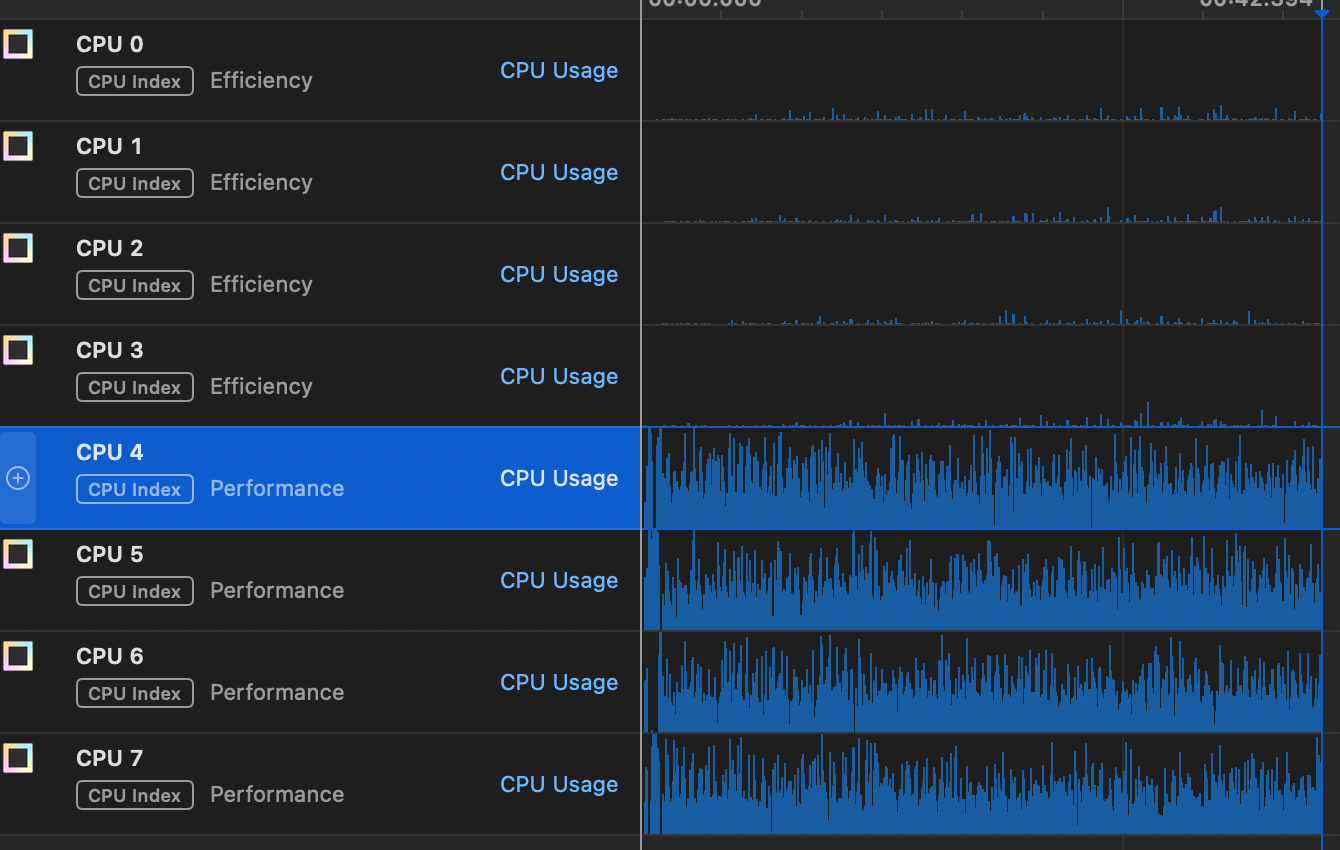The width and height of the screenshot is (1340, 850).
Task: Click the CPU Index badge under CPU 7
Action: pyautogui.click(x=135, y=796)
